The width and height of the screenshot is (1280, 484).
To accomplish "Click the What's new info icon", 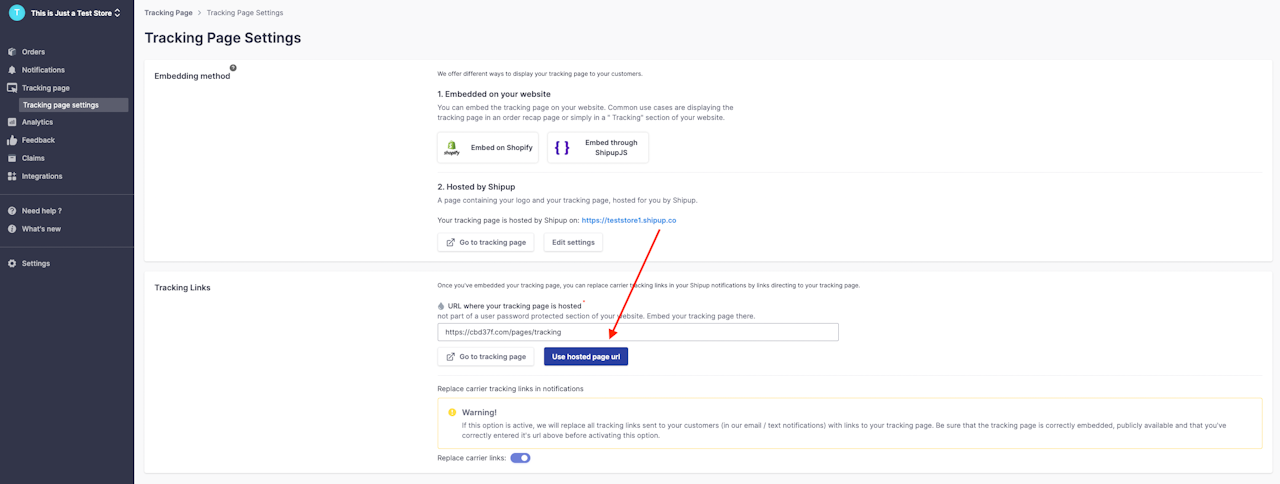I will click(x=12, y=229).
